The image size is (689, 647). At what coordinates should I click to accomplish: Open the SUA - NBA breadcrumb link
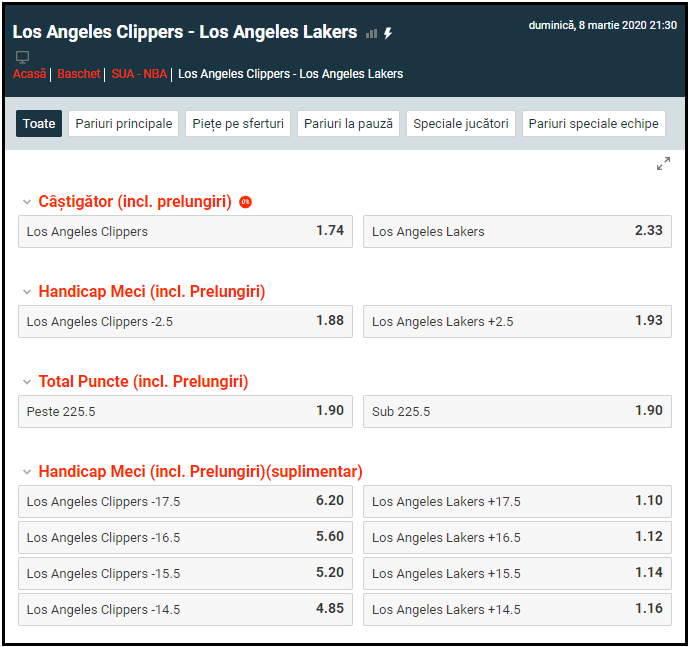tap(139, 74)
